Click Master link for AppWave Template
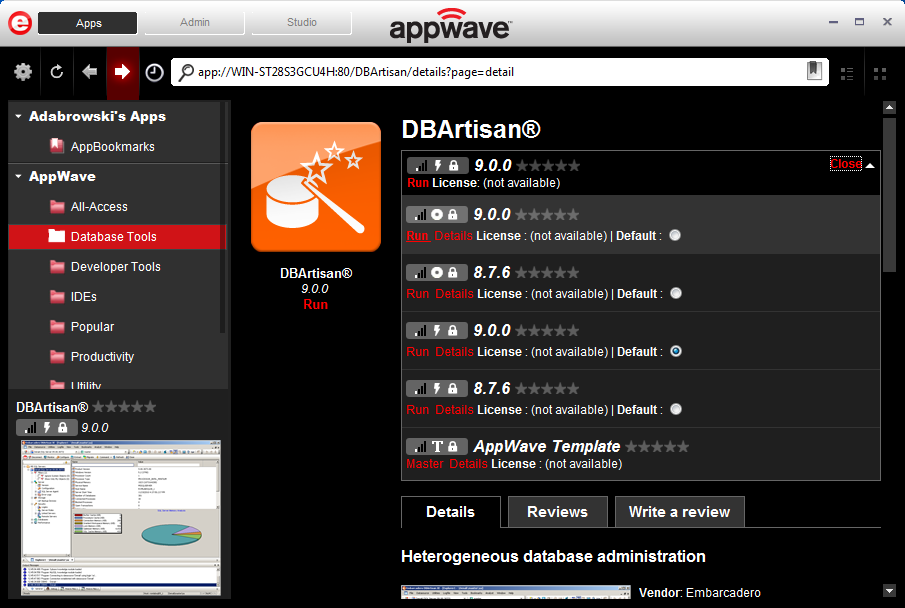The height and width of the screenshot is (608, 905). [x=425, y=464]
